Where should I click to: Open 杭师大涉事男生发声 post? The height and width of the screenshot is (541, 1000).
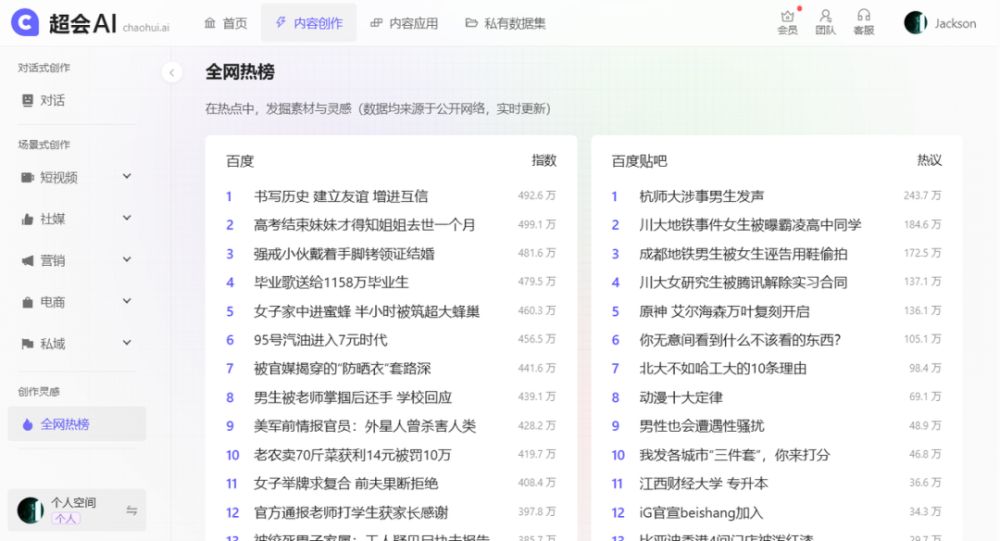click(702, 196)
